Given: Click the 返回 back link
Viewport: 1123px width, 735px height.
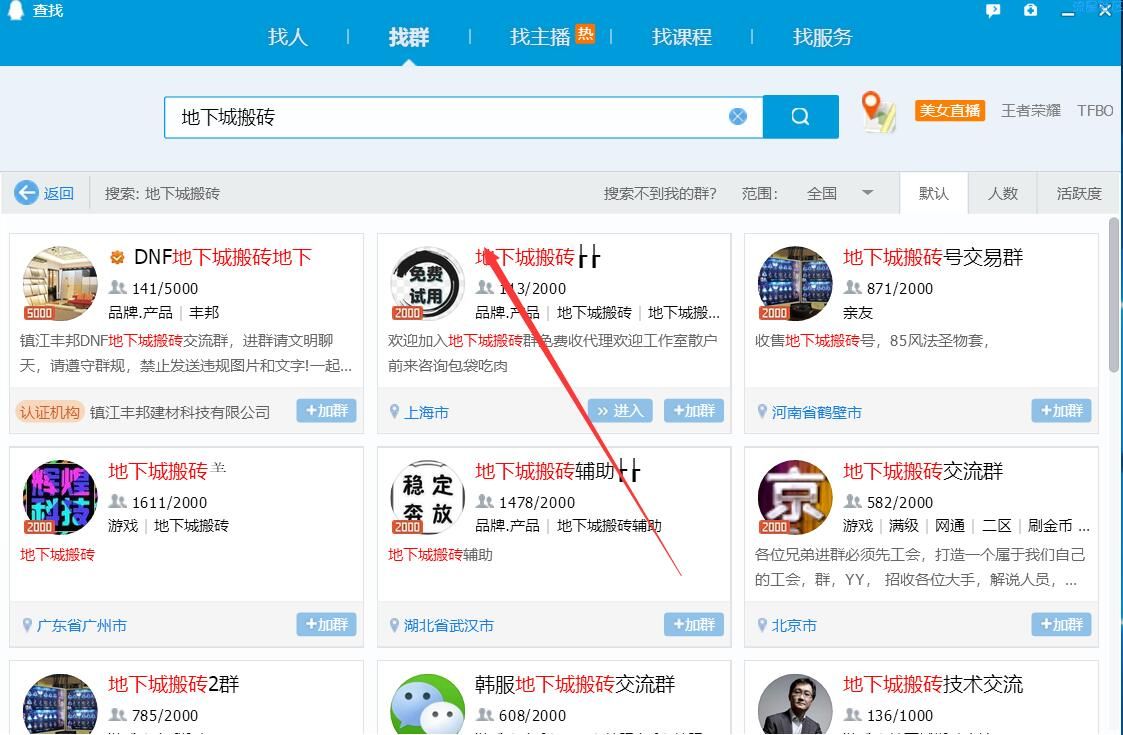Looking at the screenshot, I should coord(59,193).
